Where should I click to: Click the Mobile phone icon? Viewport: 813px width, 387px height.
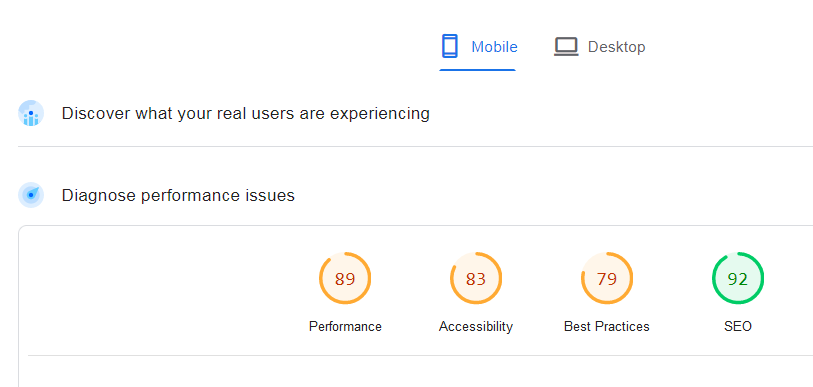(x=450, y=46)
